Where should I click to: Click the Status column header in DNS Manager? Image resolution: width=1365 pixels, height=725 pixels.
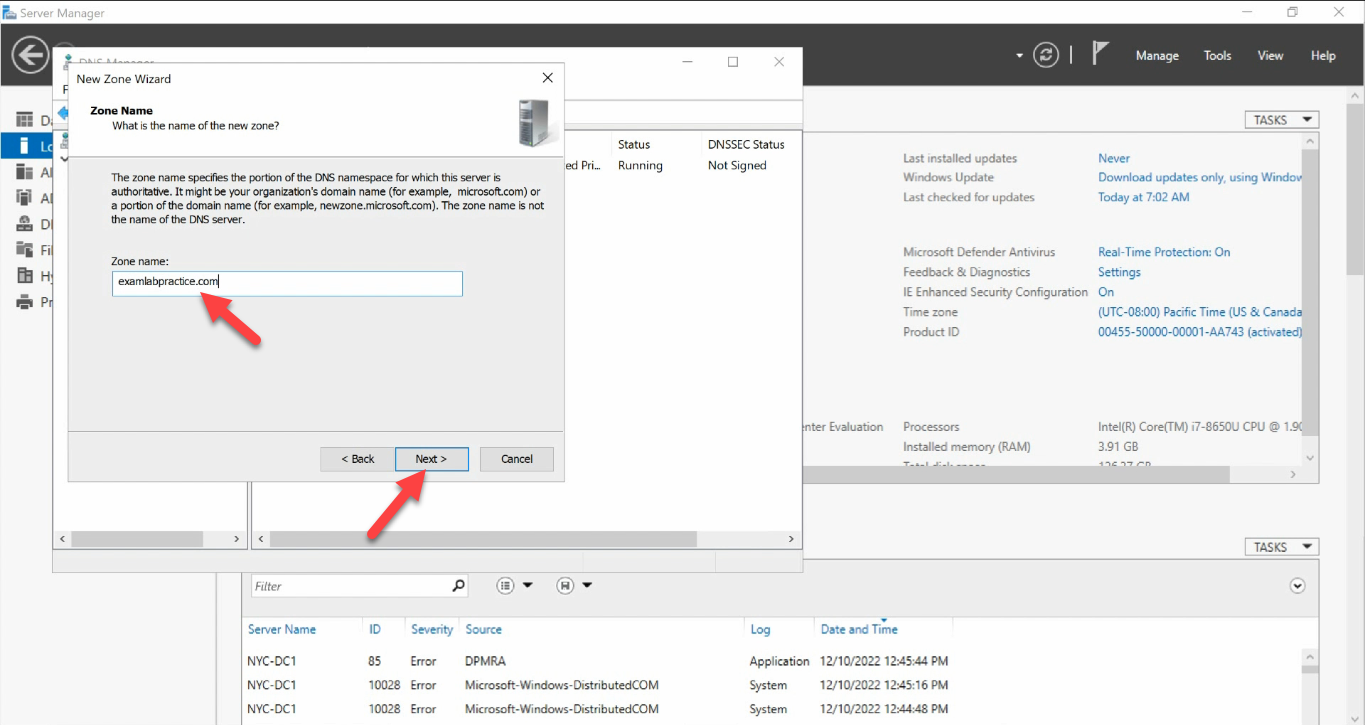pos(634,145)
